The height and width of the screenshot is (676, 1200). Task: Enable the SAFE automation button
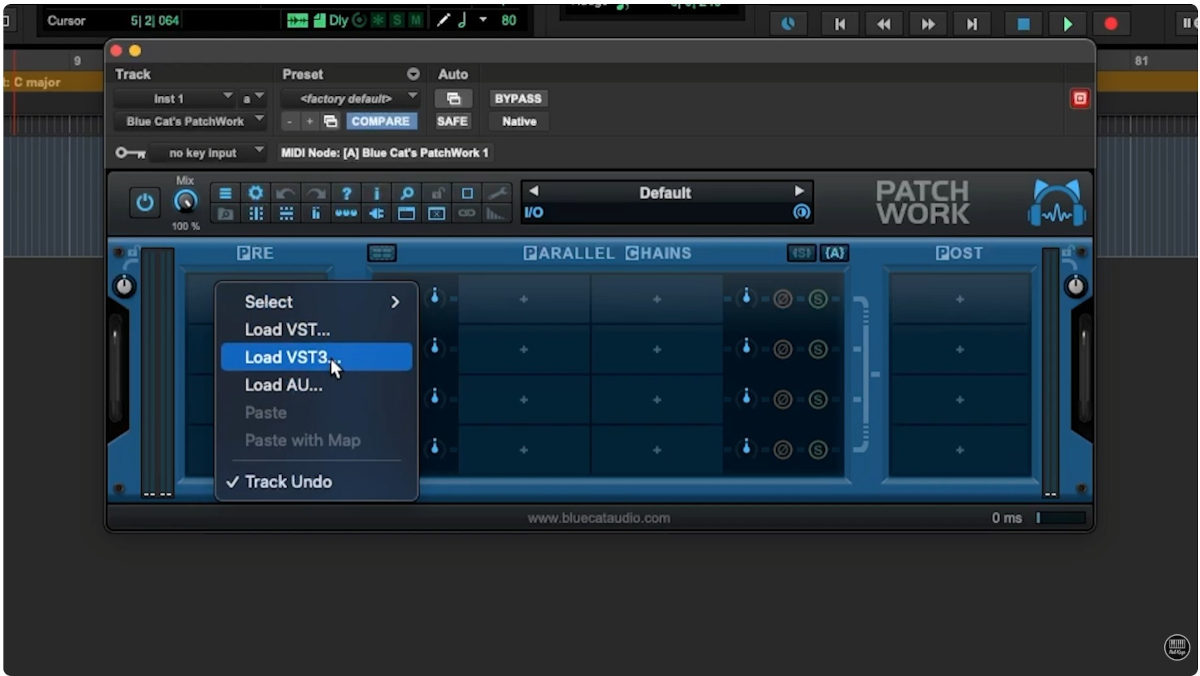tap(452, 122)
